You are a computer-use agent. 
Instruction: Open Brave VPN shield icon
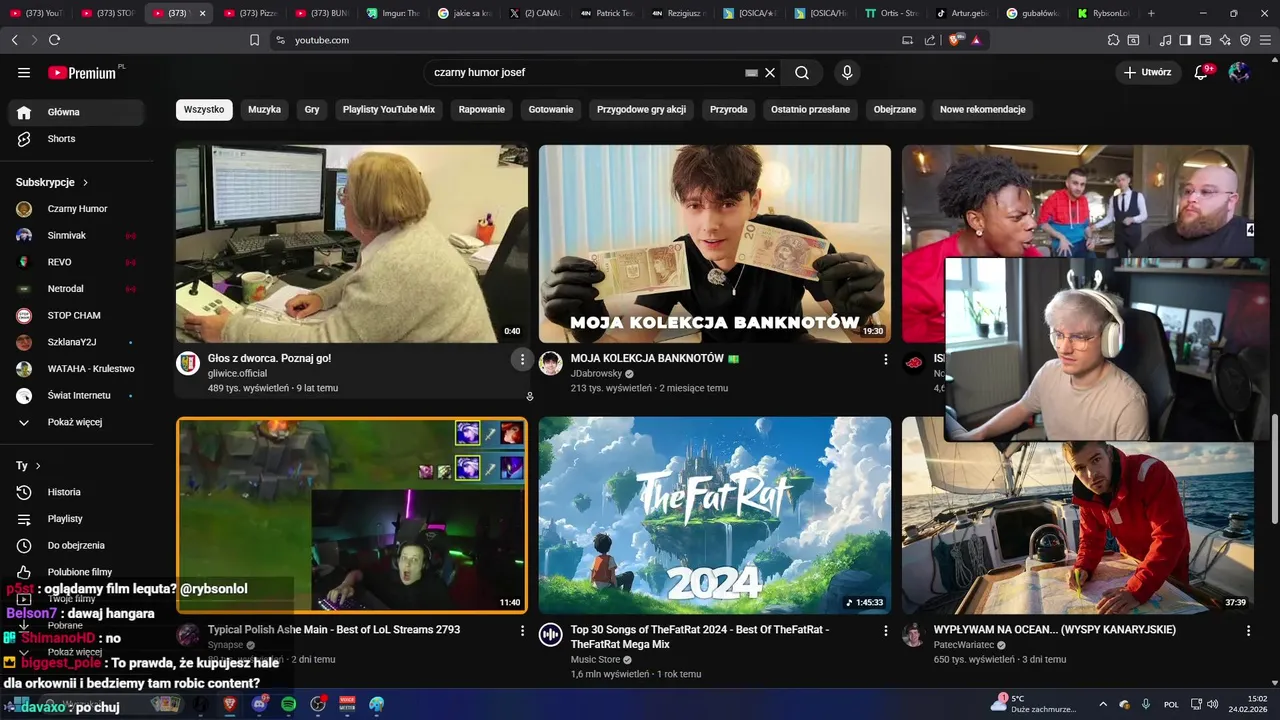[x=1245, y=40]
